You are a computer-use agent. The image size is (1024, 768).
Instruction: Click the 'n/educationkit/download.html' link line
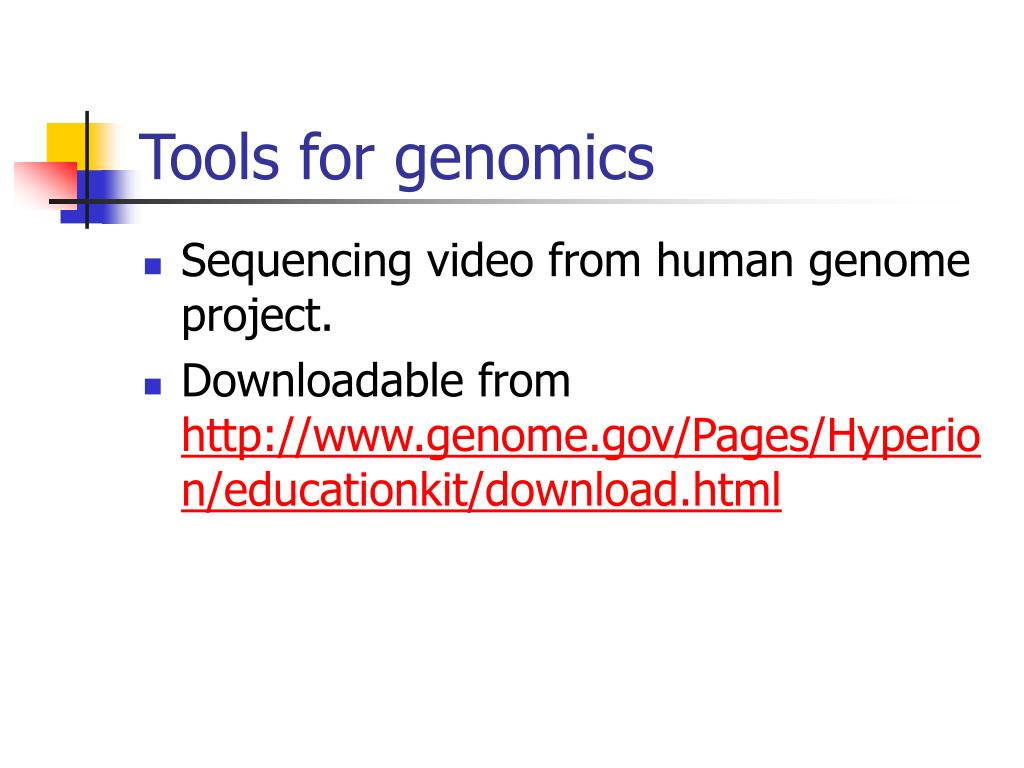pyautogui.click(x=481, y=490)
